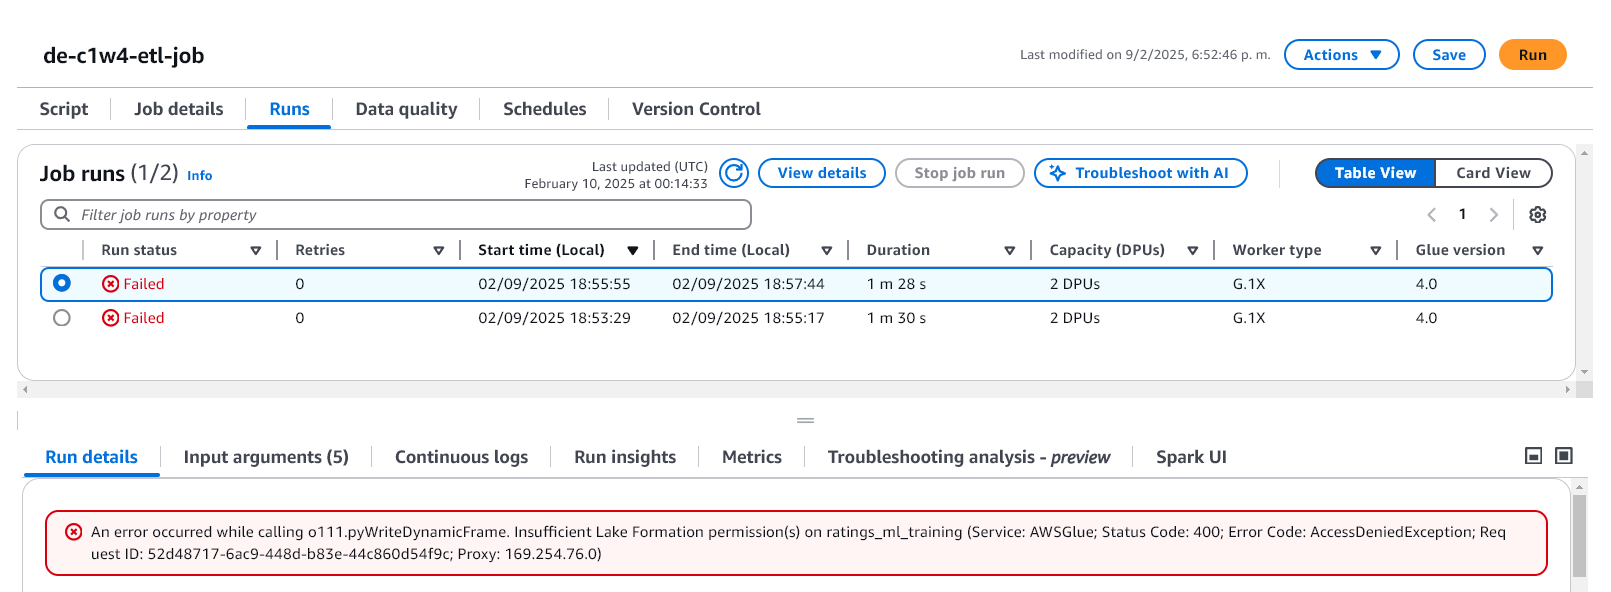Click the error icon in the alert message
Screen dimensions: 1611x592
74,532
